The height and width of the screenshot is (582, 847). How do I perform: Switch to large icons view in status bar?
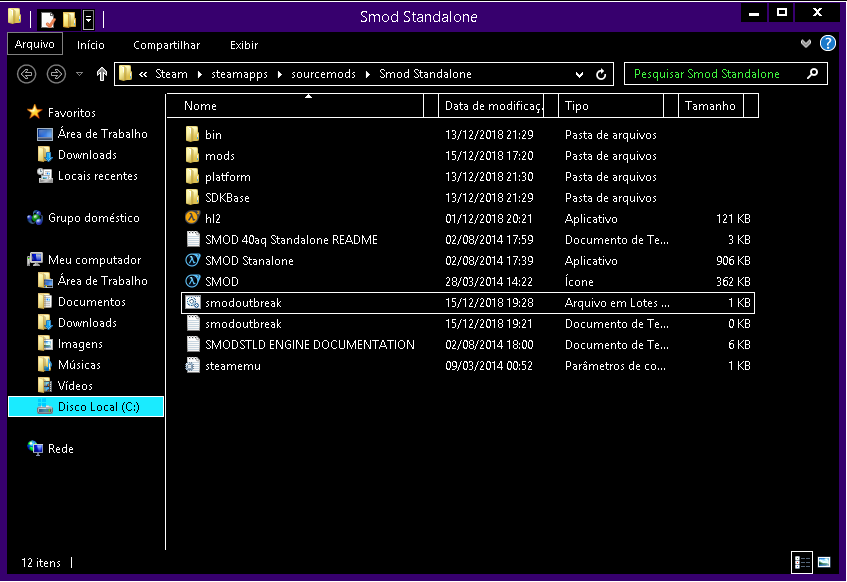pyautogui.click(x=824, y=563)
